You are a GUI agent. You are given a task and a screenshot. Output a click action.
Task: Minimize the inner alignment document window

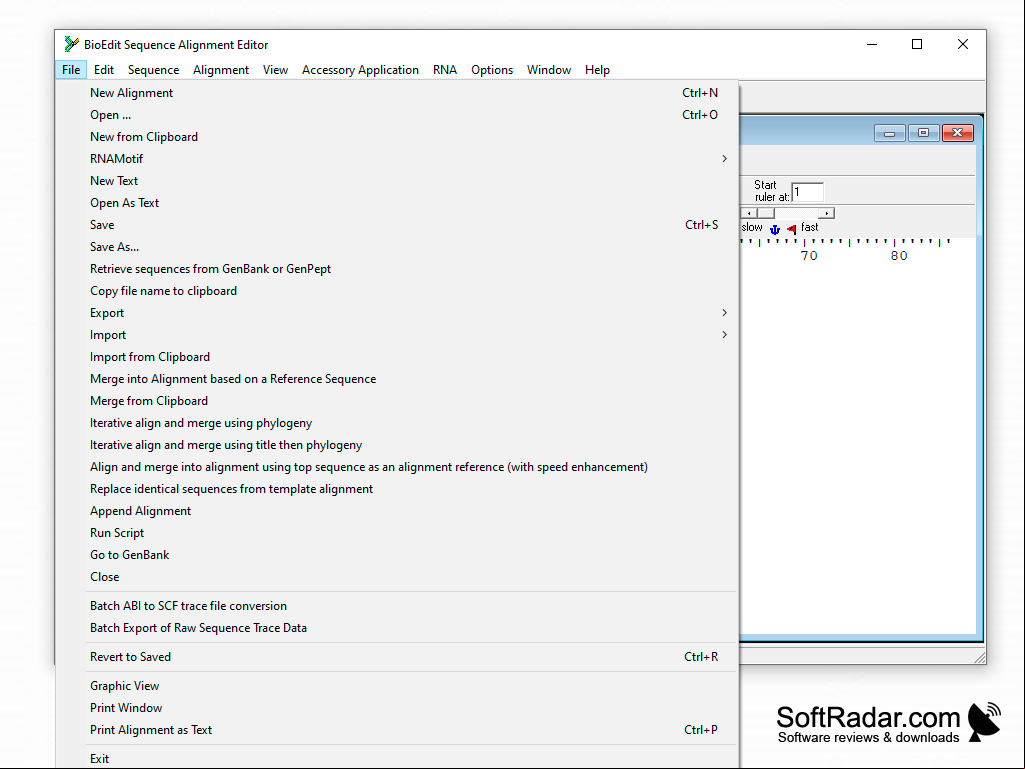click(x=889, y=133)
